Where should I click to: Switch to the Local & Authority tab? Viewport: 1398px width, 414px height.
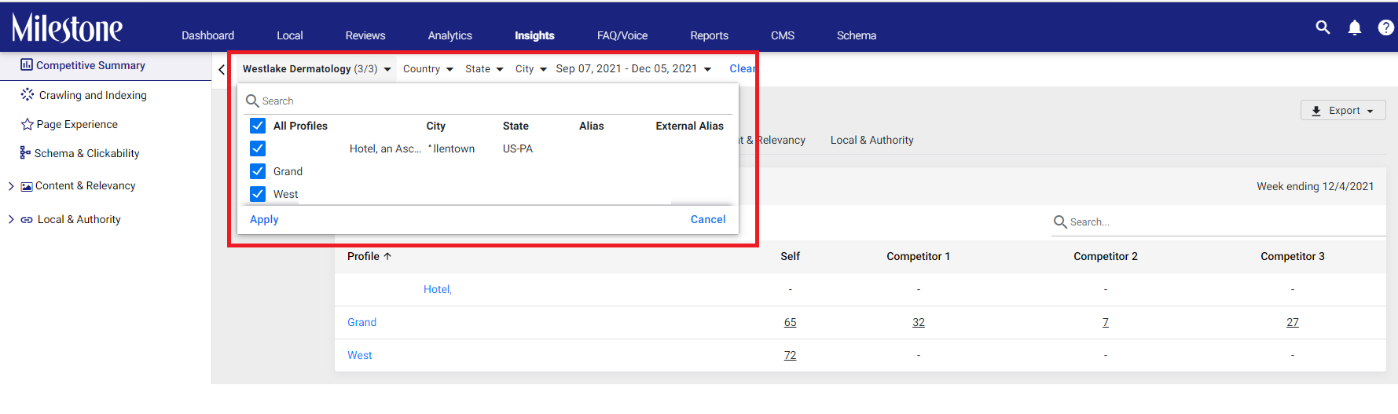(x=872, y=140)
